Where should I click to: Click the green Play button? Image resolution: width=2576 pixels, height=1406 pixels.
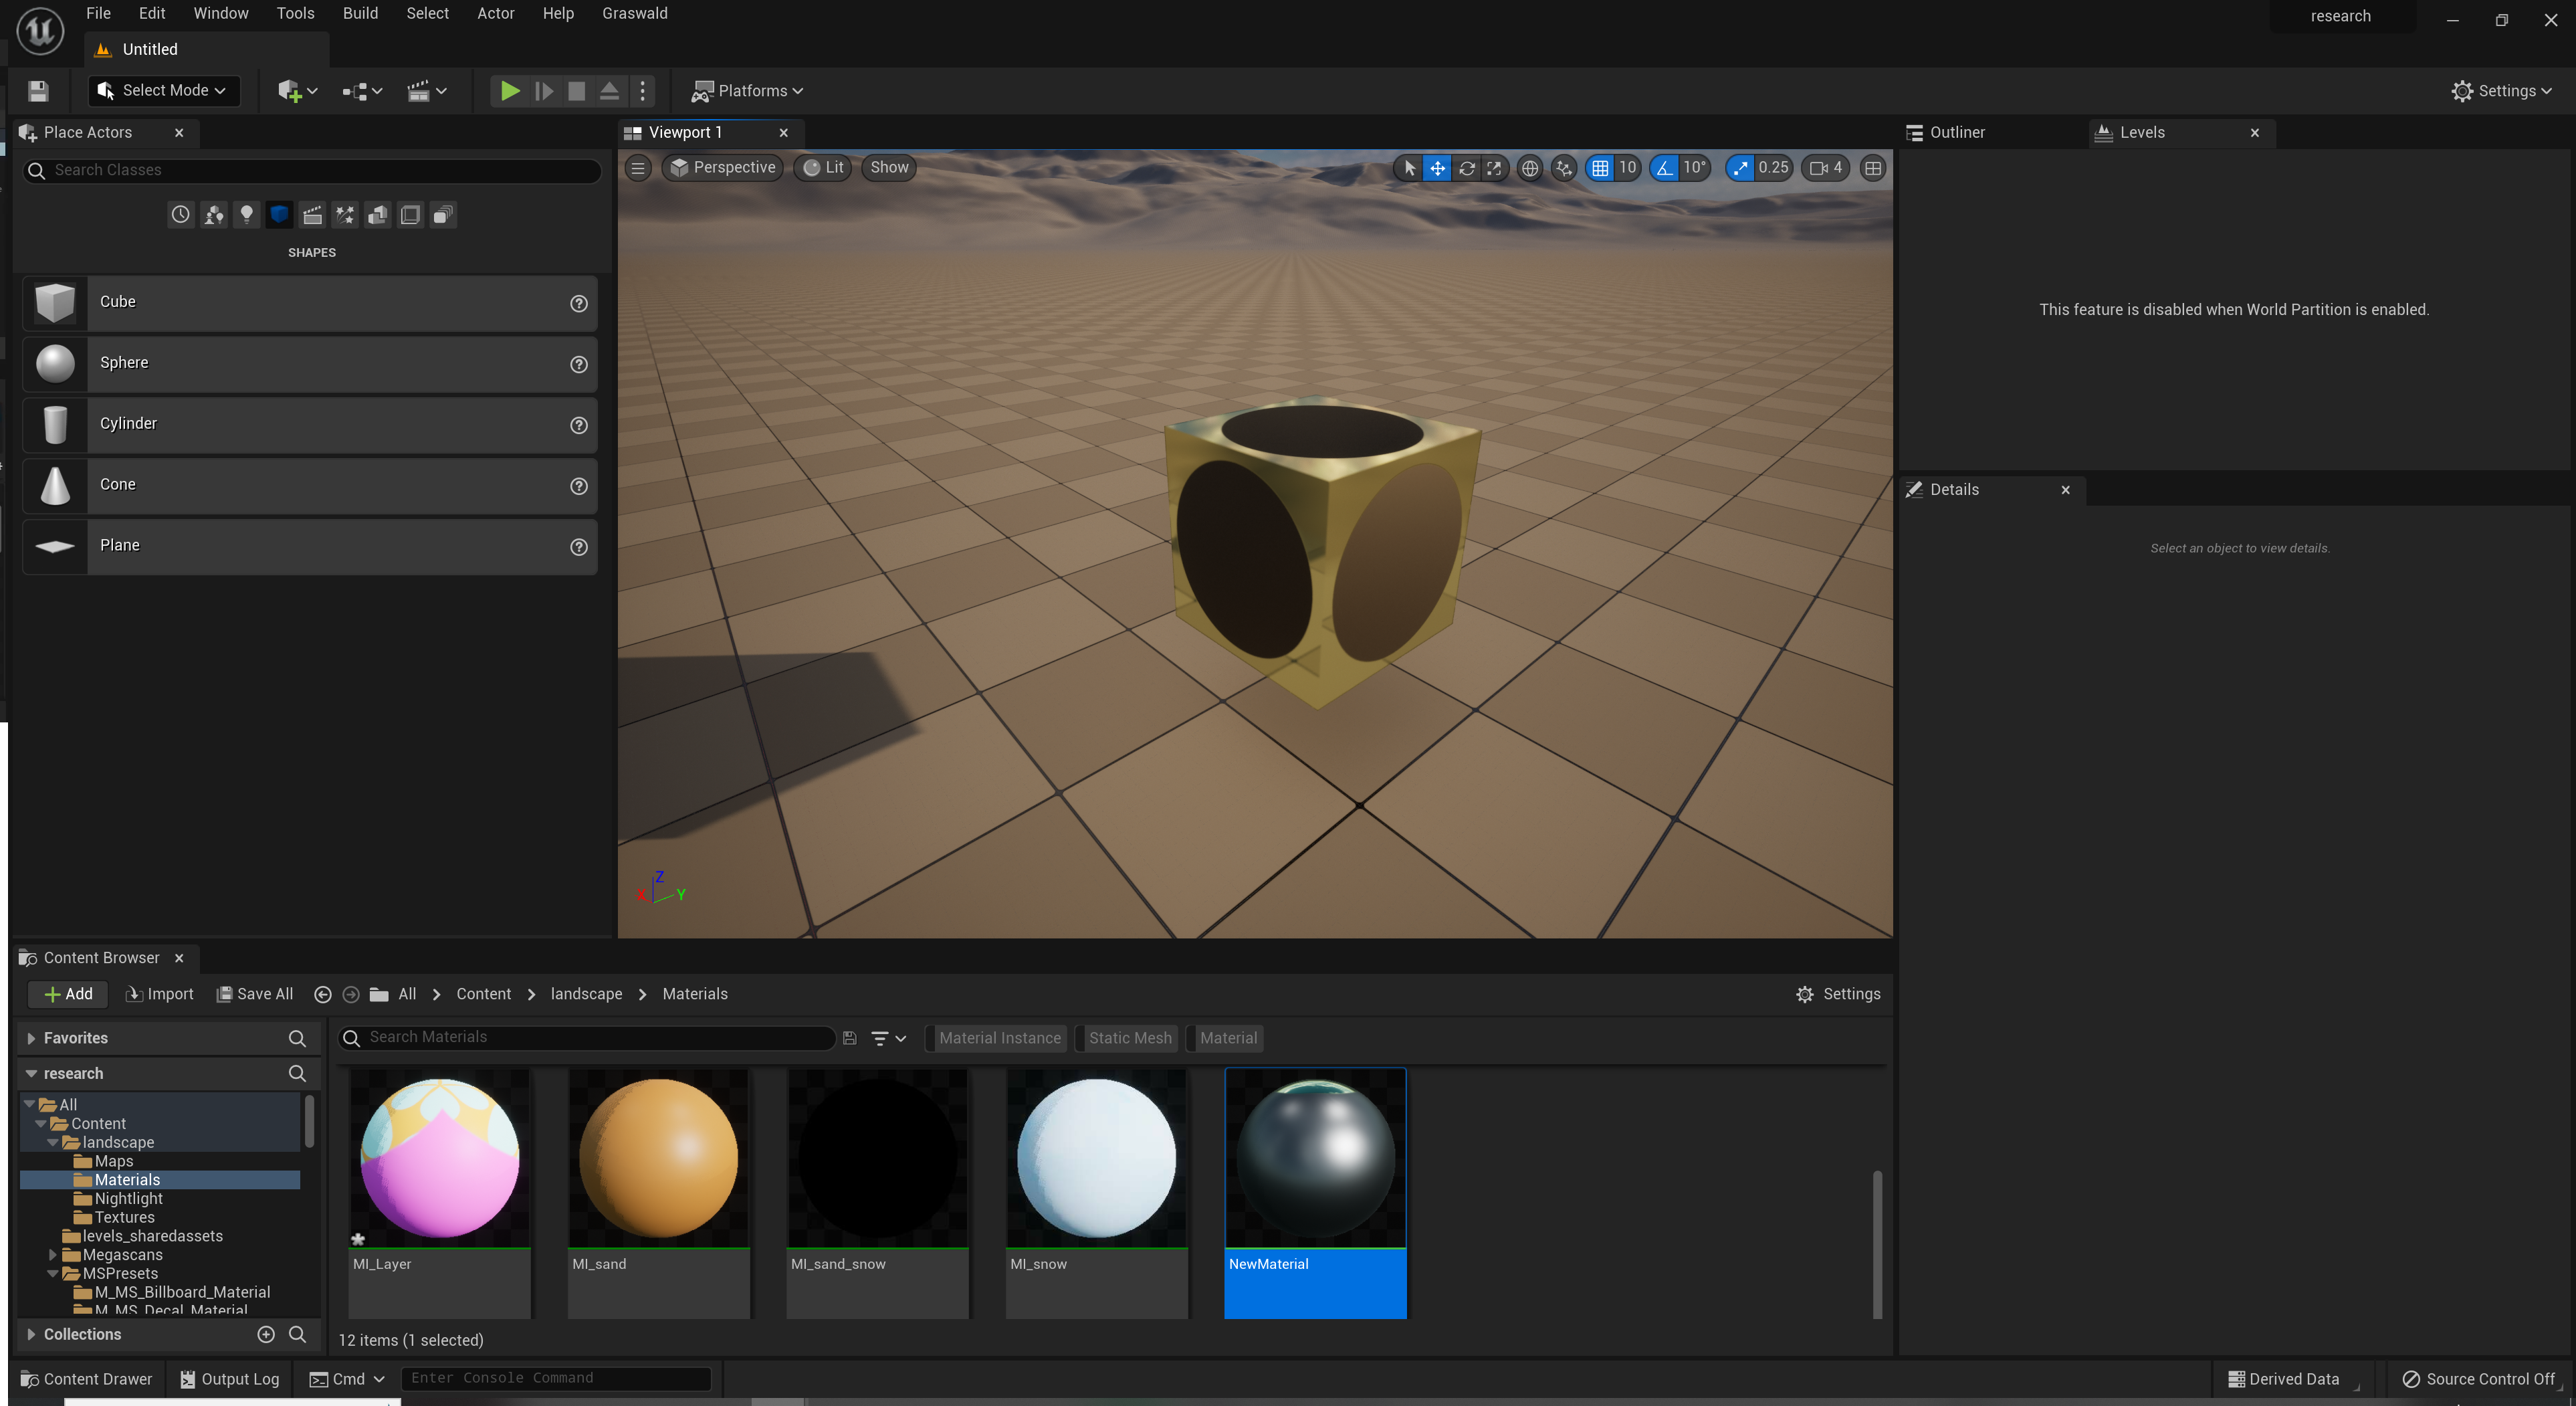point(509,91)
